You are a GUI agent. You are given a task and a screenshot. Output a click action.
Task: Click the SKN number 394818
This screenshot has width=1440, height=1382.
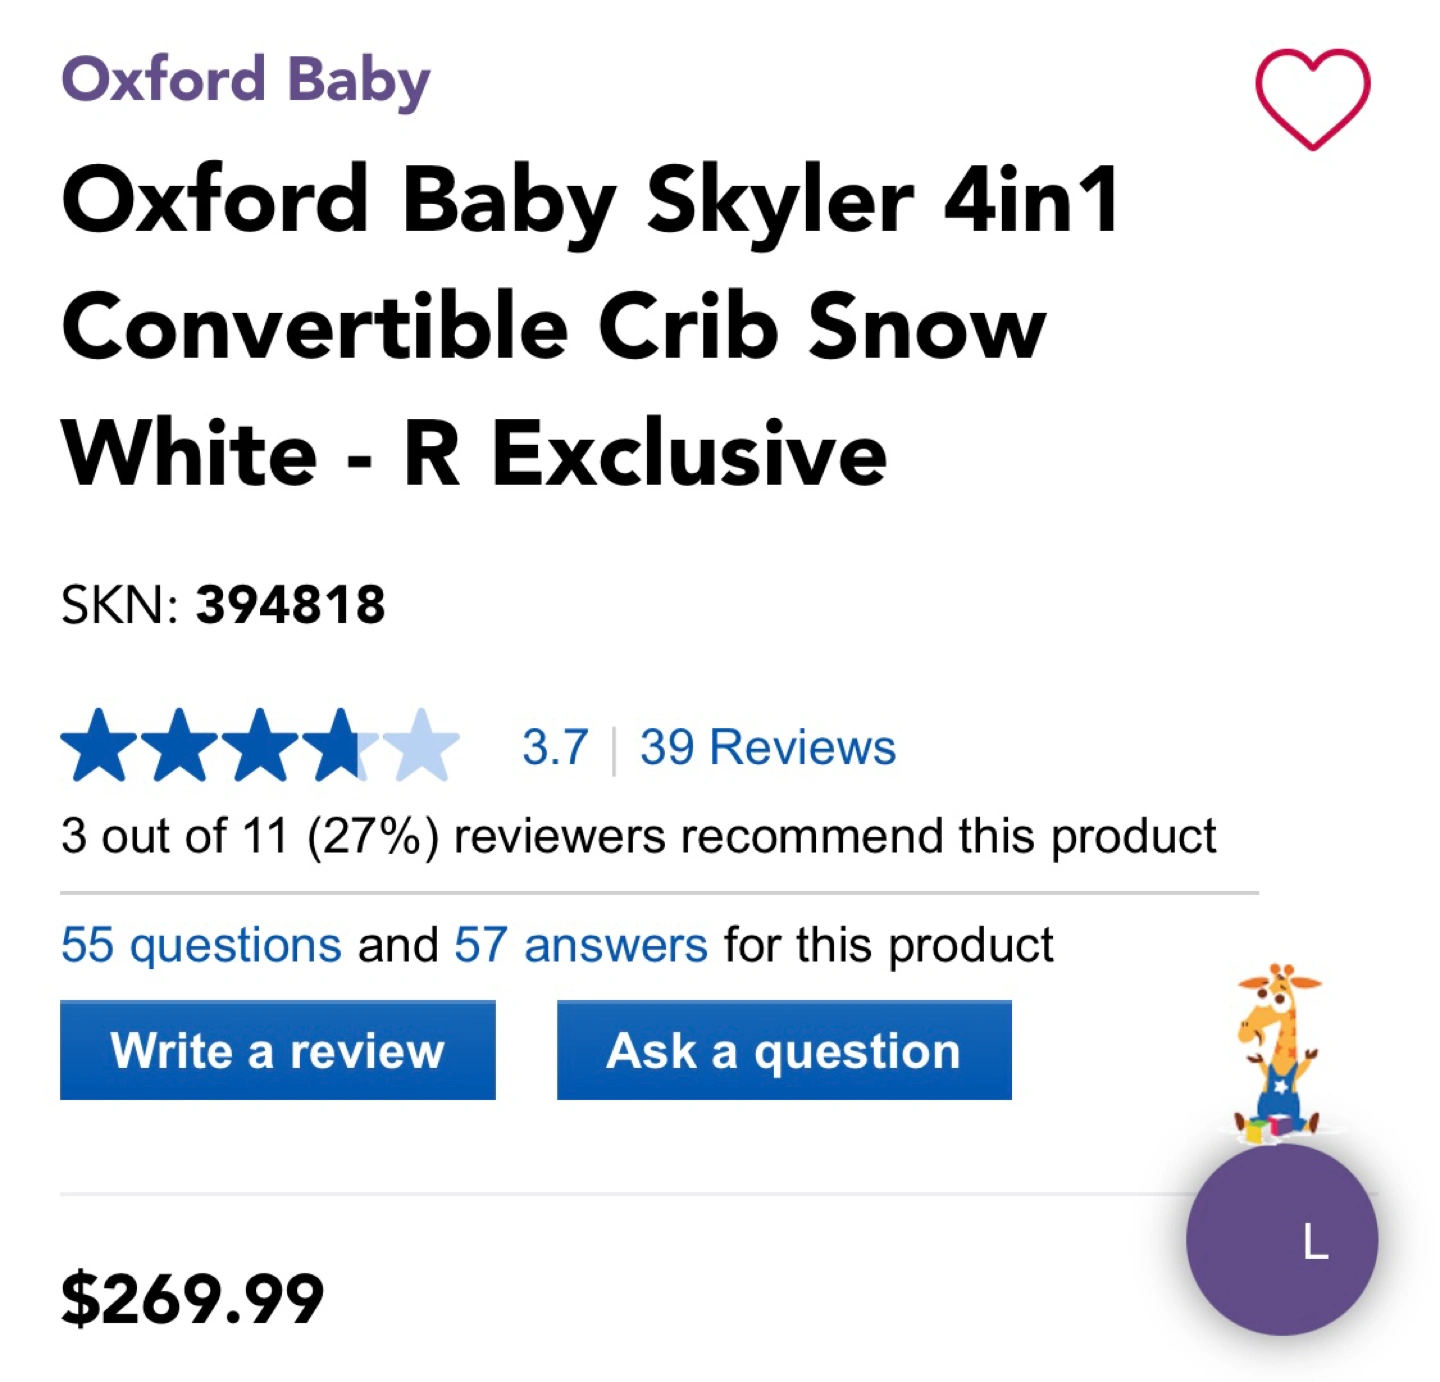click(290, 605)
